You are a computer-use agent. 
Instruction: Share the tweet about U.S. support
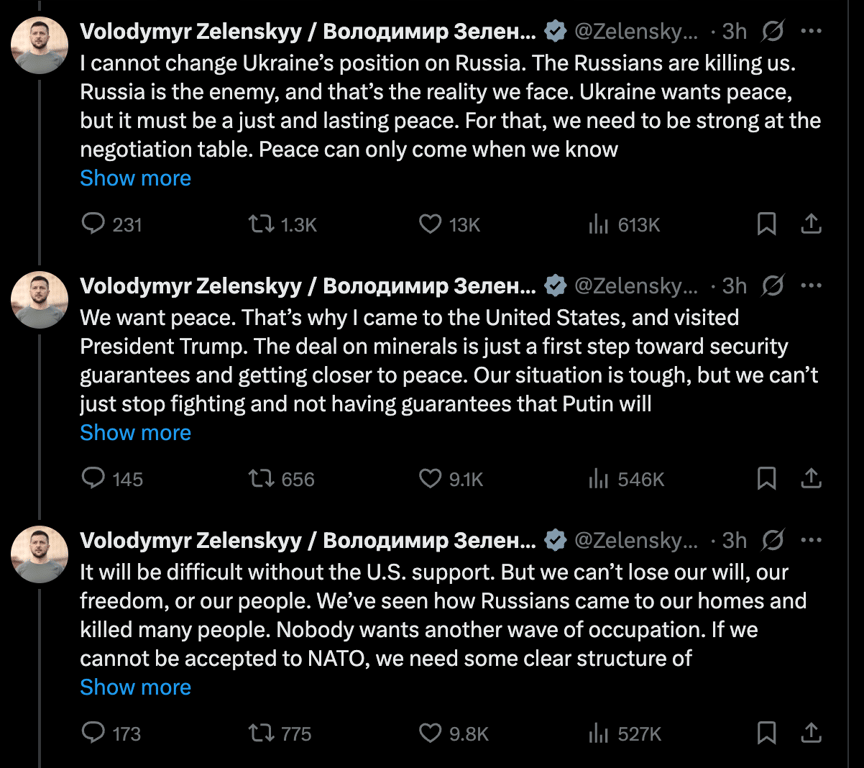coord(812,734)
